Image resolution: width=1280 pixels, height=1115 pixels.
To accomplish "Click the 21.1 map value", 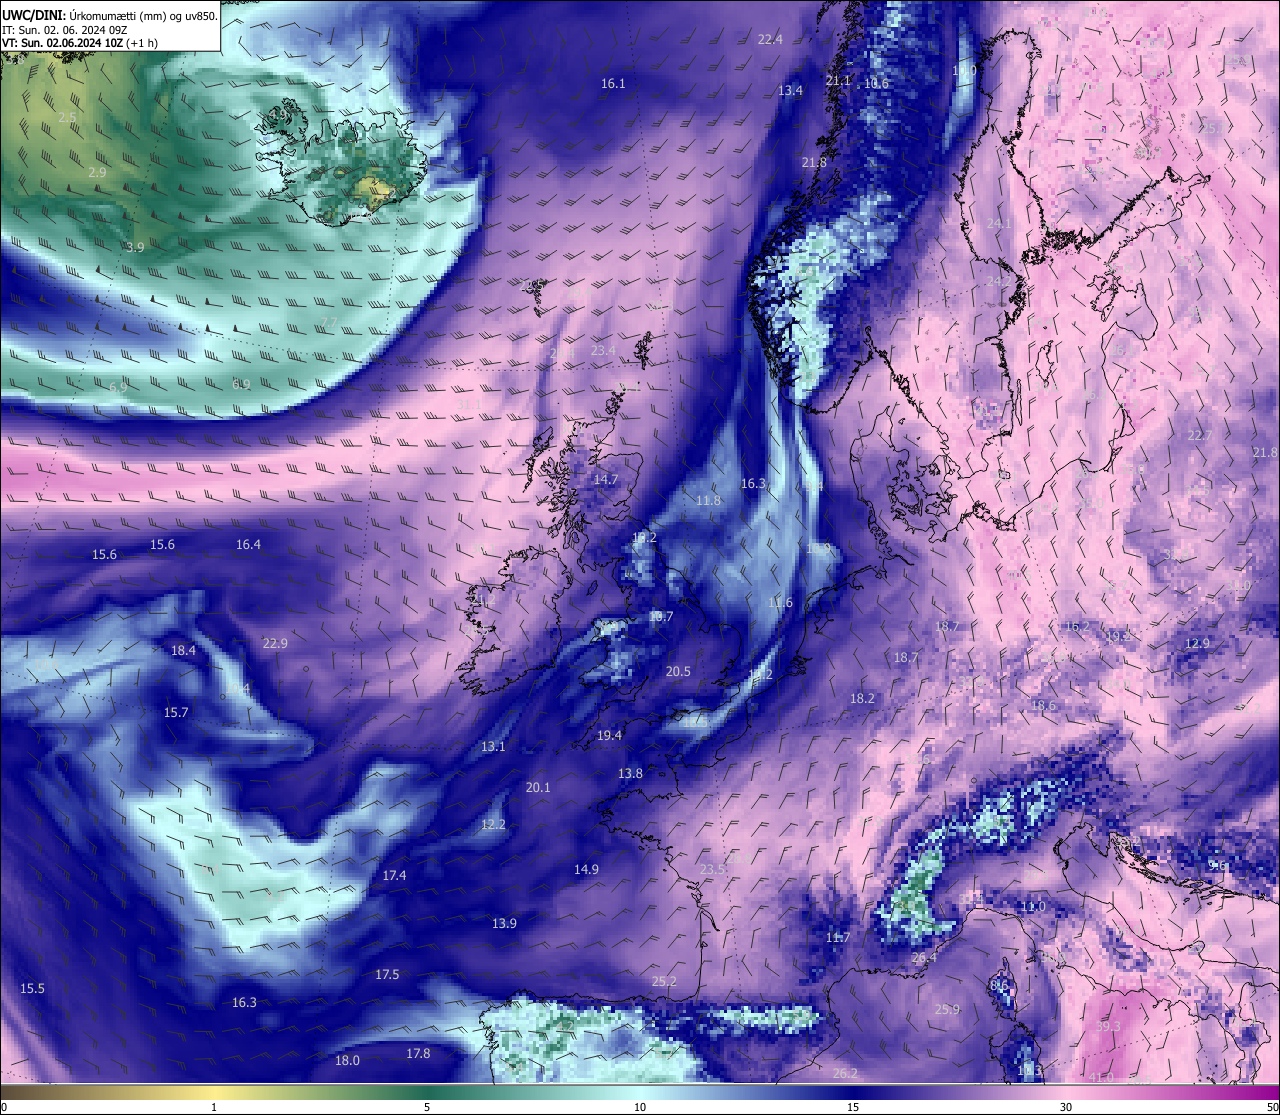I will (838, 80).
